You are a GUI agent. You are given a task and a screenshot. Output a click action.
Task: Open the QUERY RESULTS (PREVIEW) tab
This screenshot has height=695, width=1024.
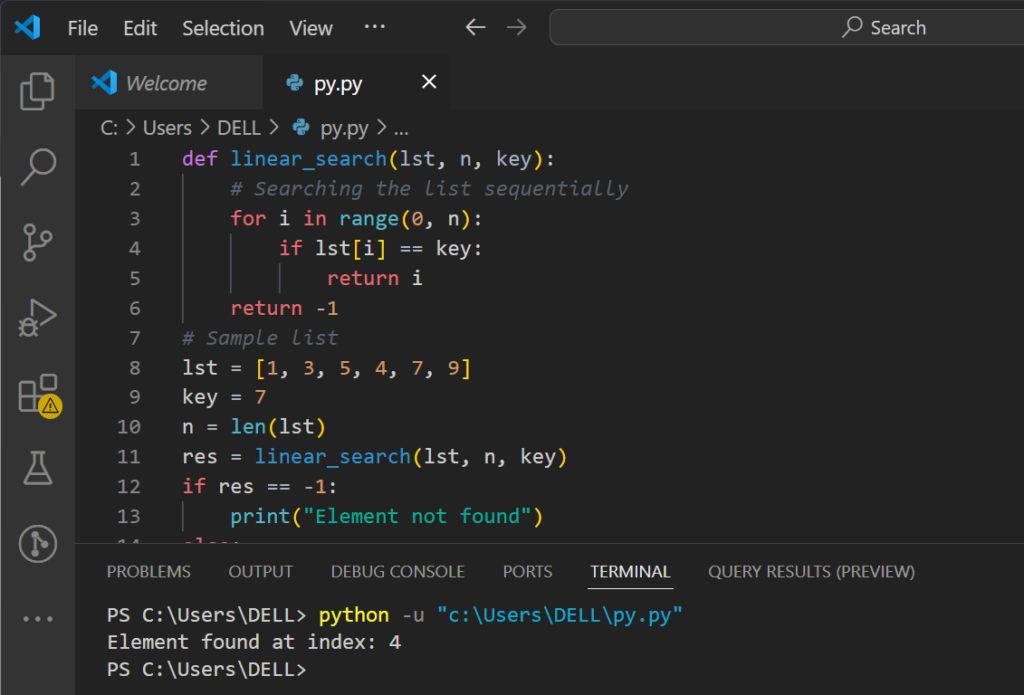coord(812,572)
